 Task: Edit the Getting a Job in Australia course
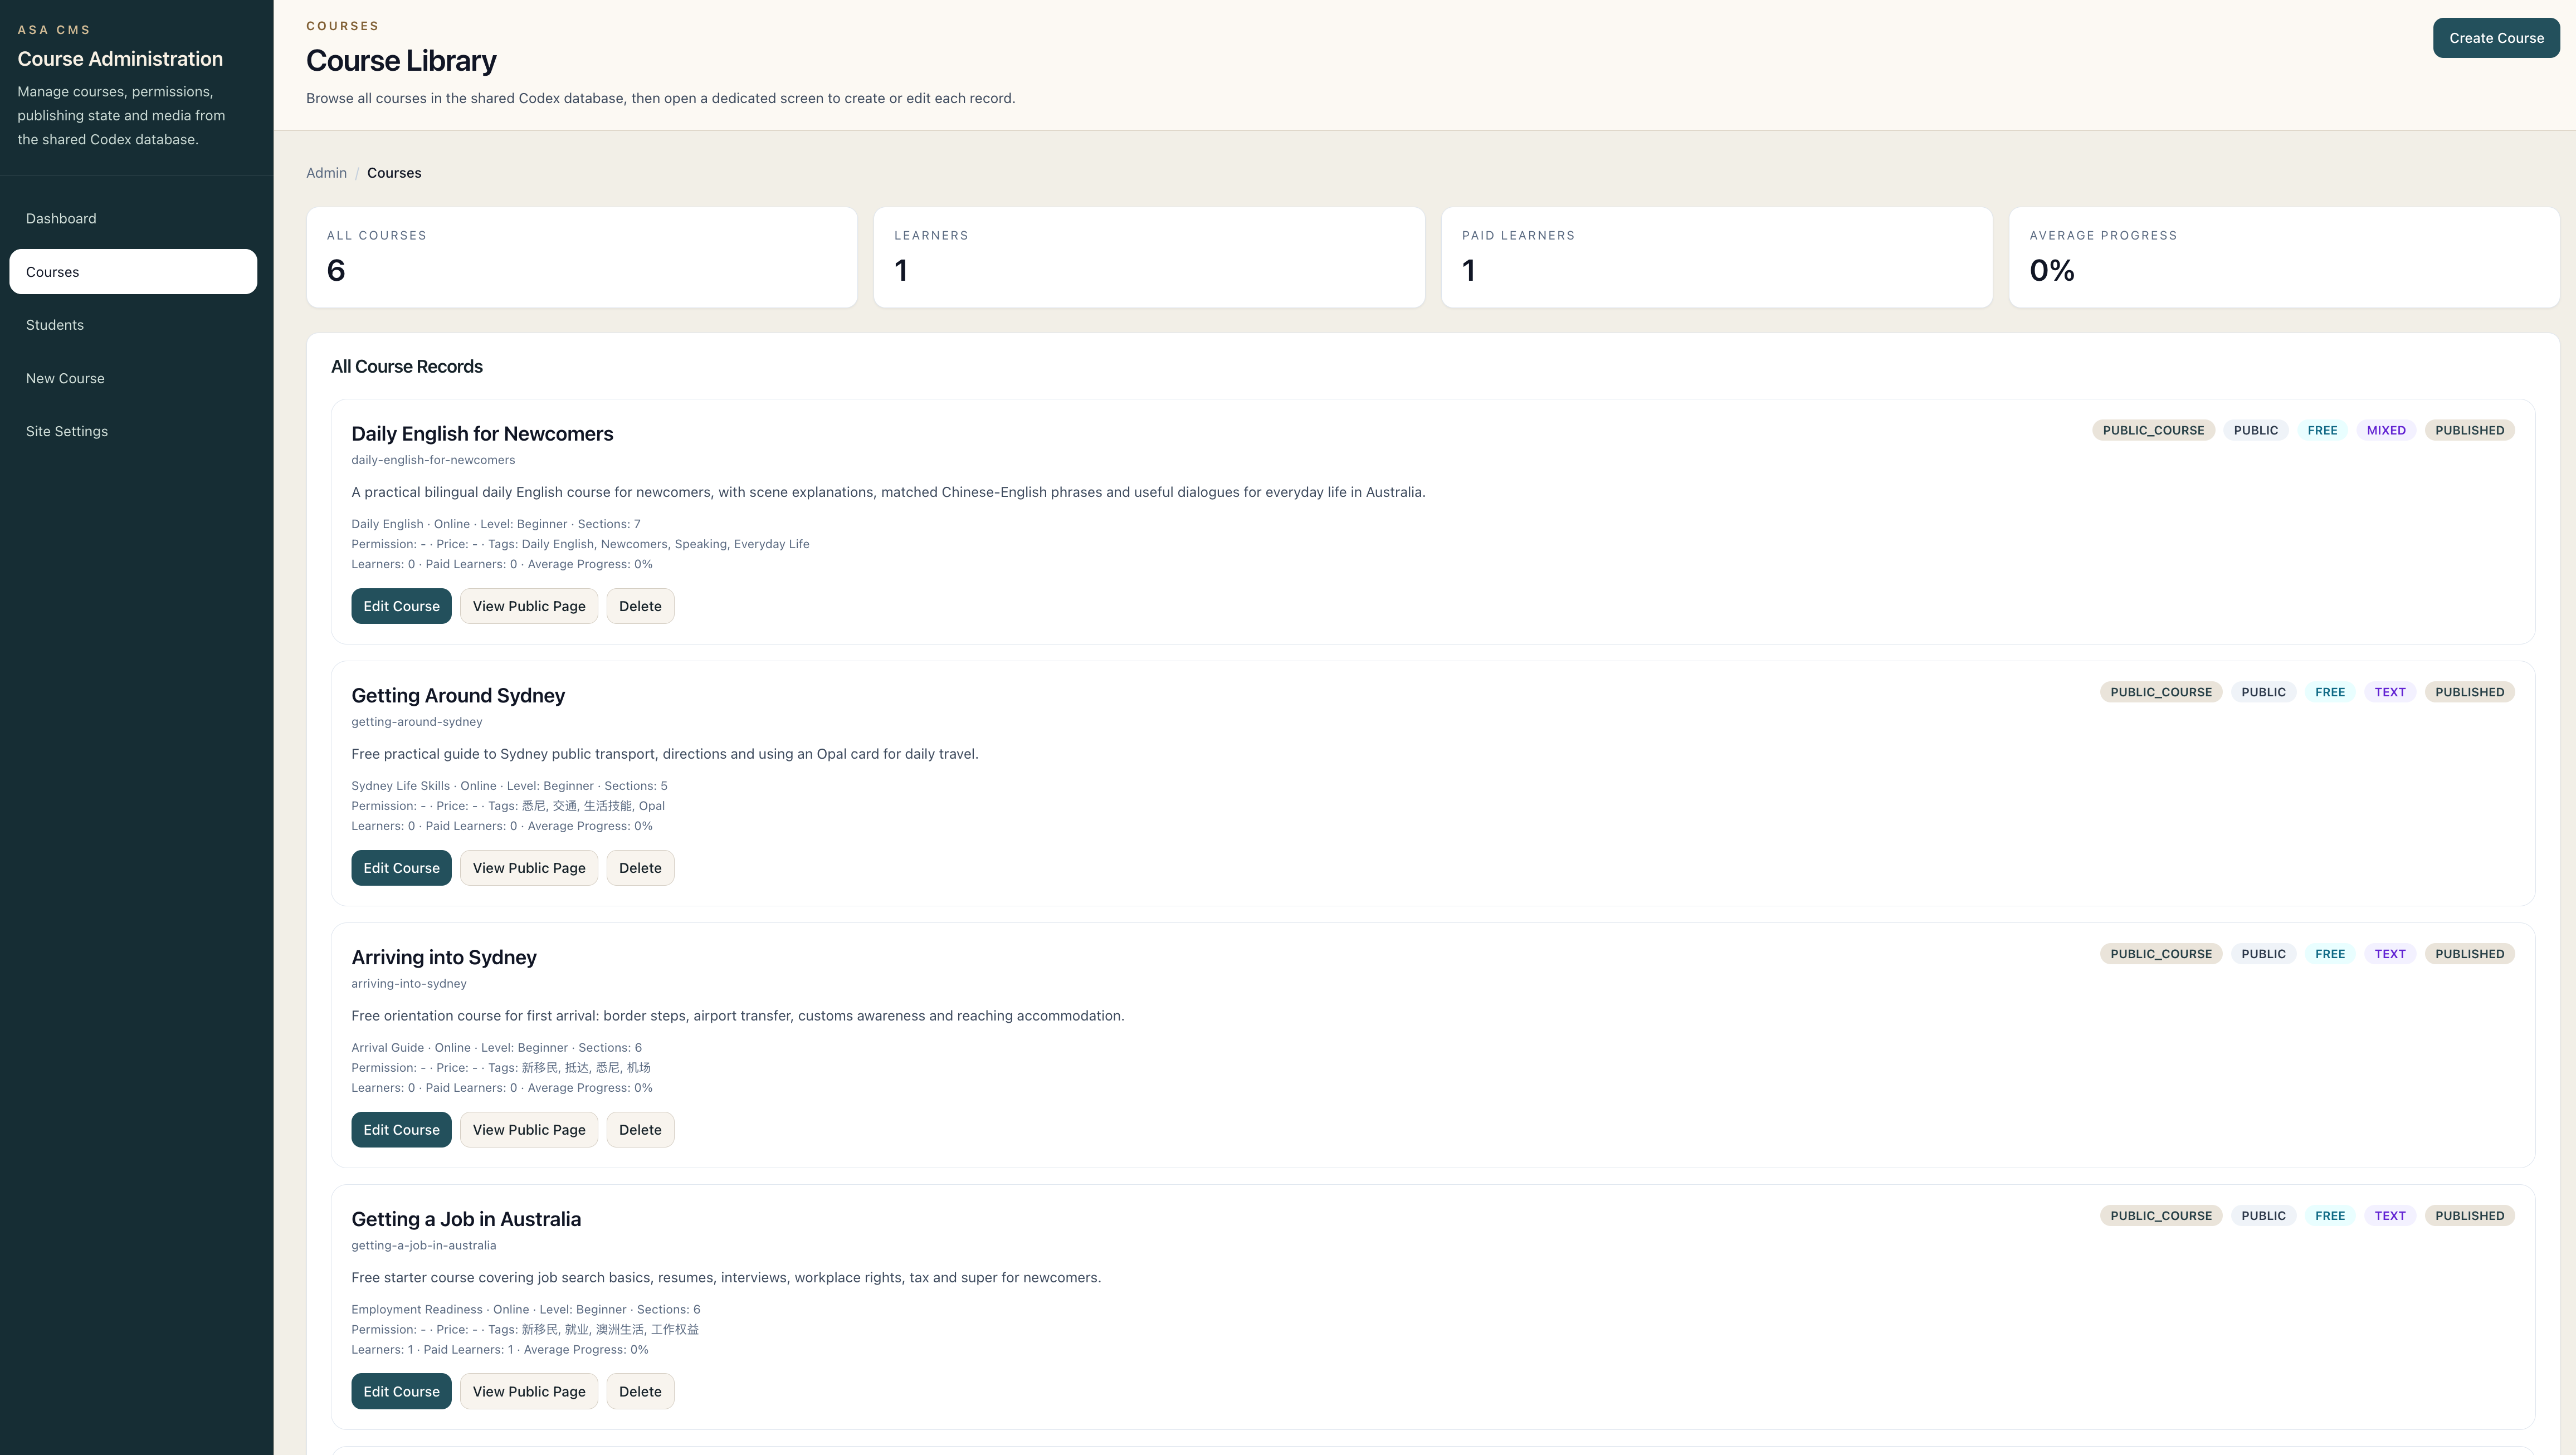coord(401,1391)
